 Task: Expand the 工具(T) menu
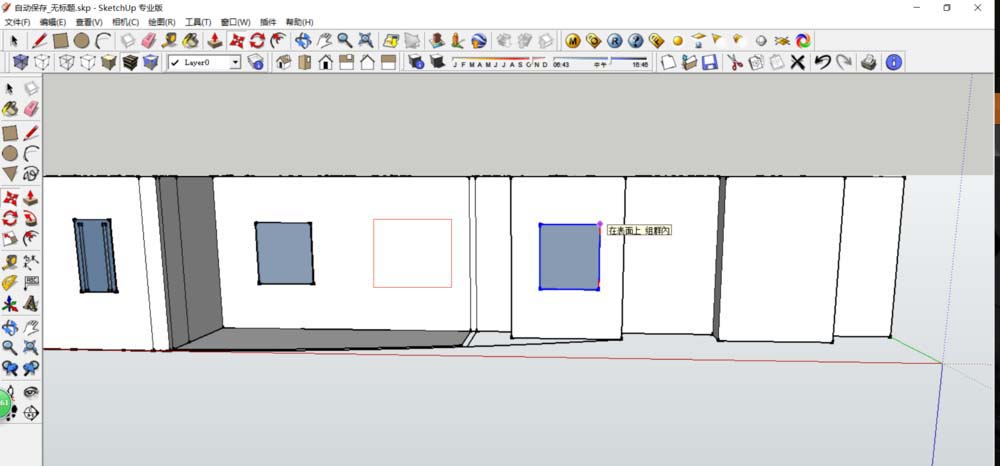[x=198, y=22]
